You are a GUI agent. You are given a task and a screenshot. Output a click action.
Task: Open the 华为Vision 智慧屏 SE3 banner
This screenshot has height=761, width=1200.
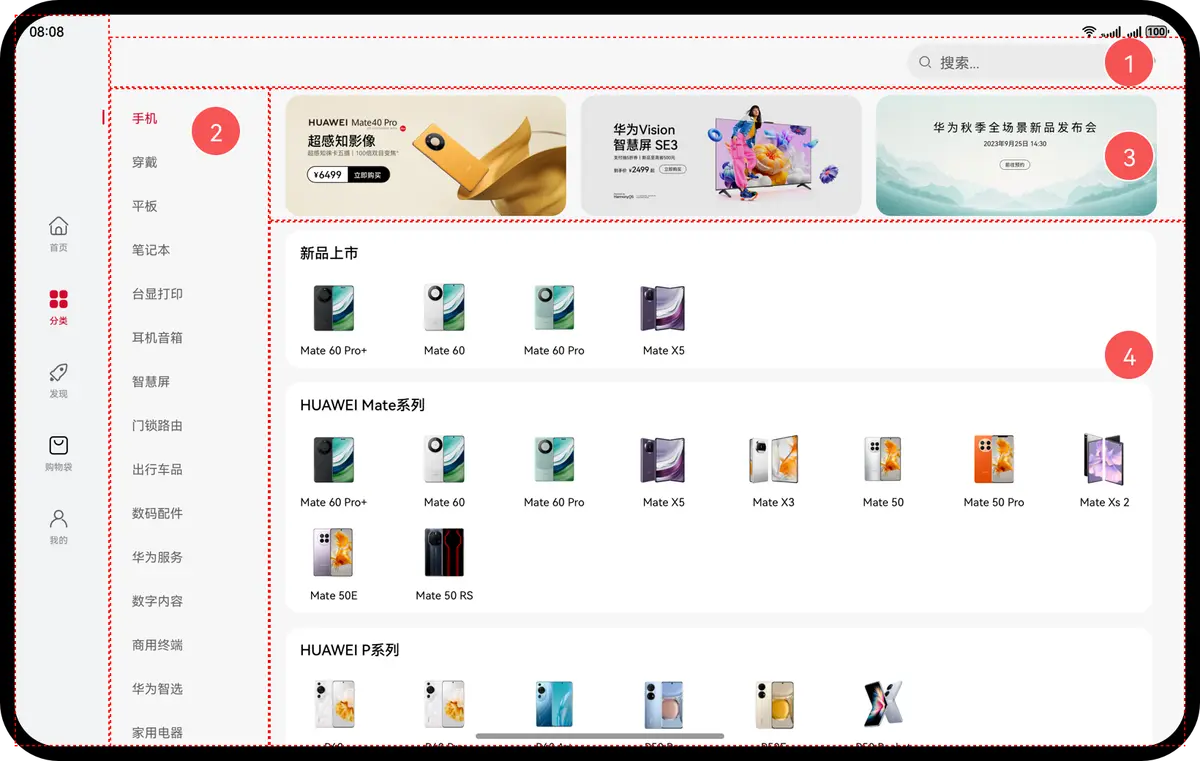[721, 155]
